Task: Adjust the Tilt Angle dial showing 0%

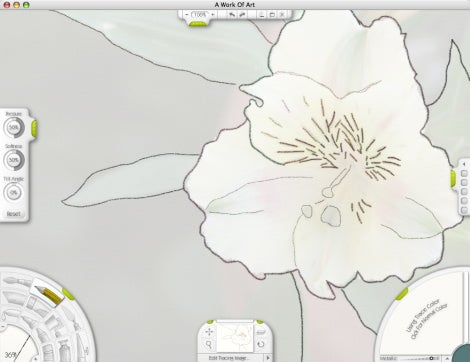Action: pyautogui.click(x=14, y=192)
